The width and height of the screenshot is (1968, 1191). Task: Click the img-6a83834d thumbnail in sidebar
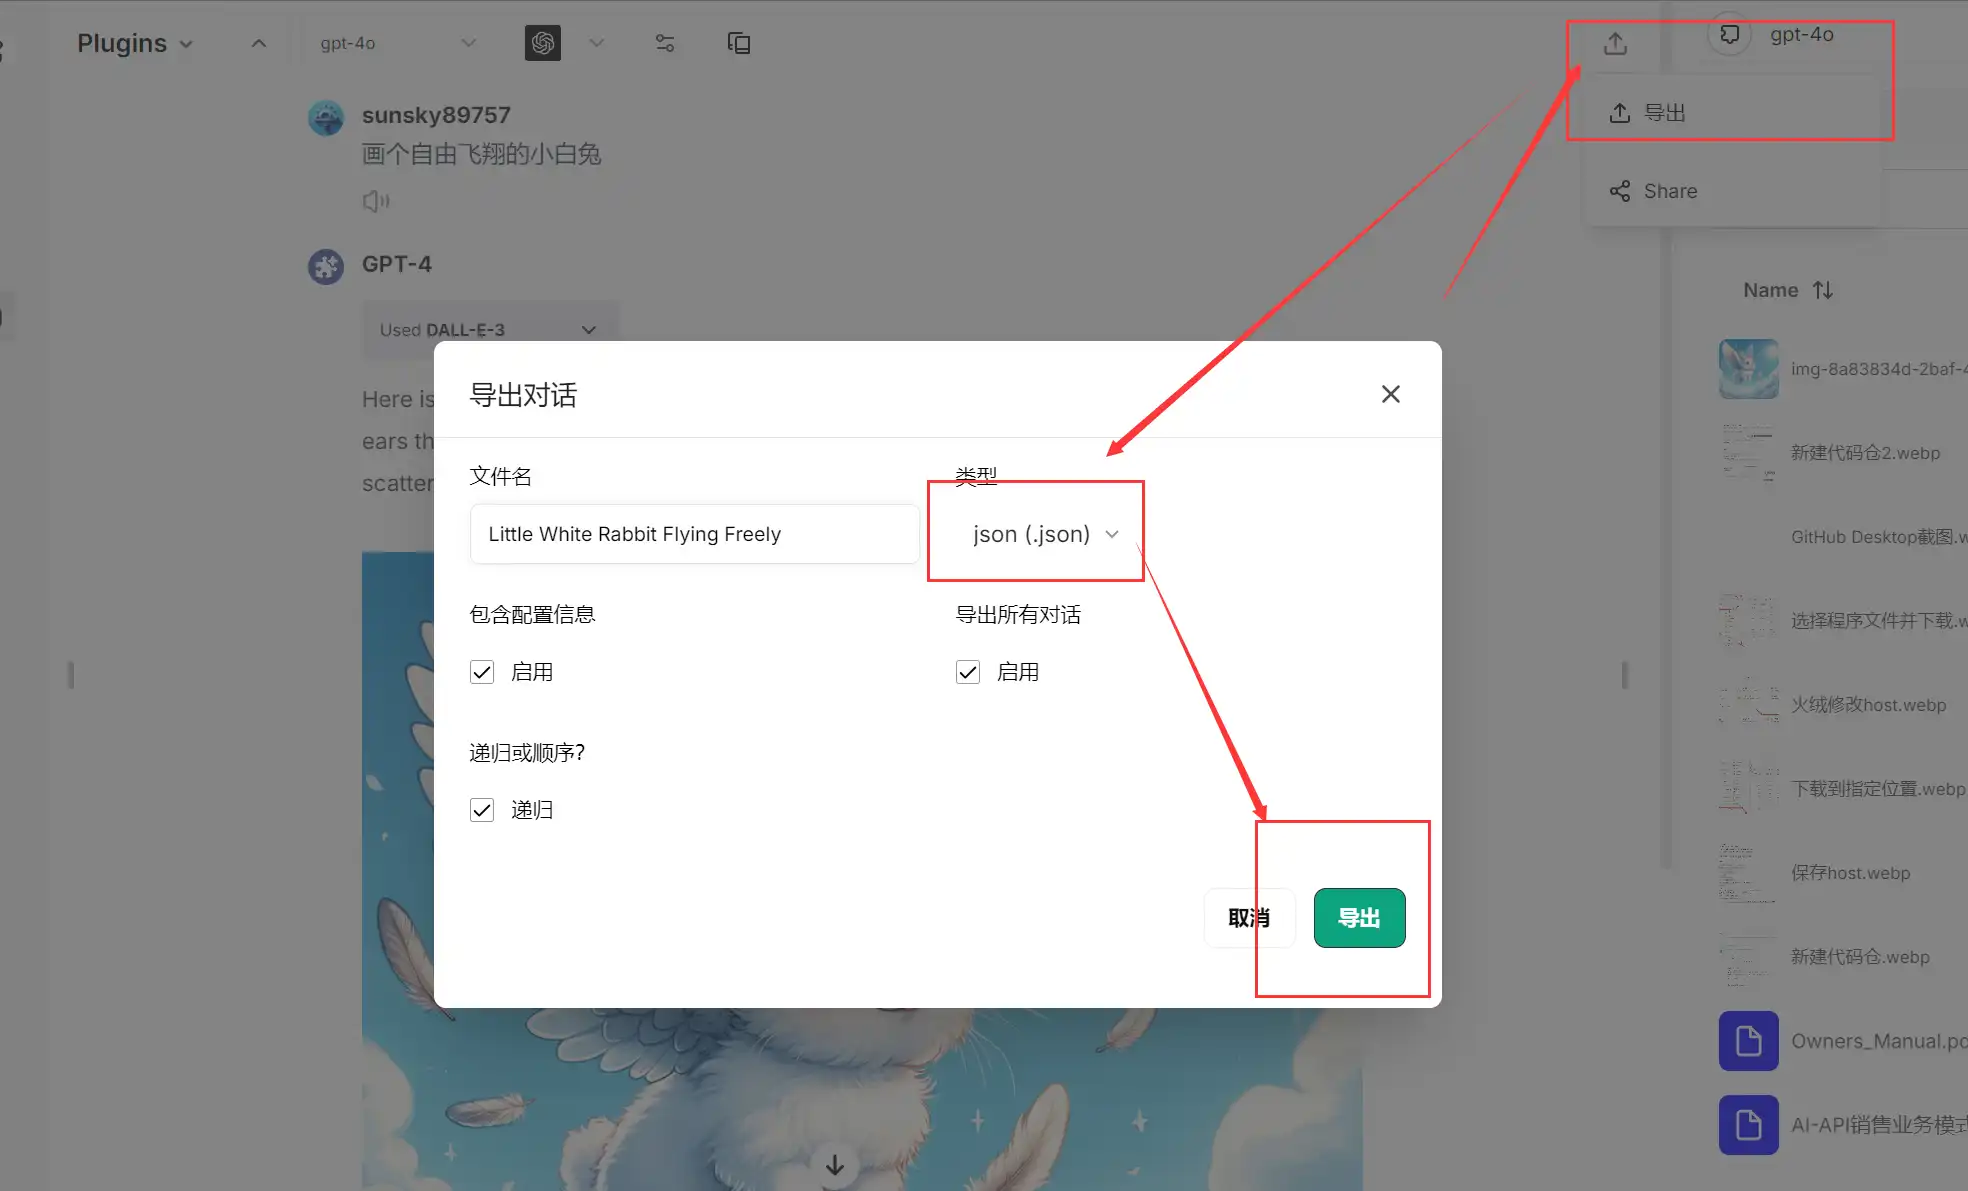(x=1746, y=368)
